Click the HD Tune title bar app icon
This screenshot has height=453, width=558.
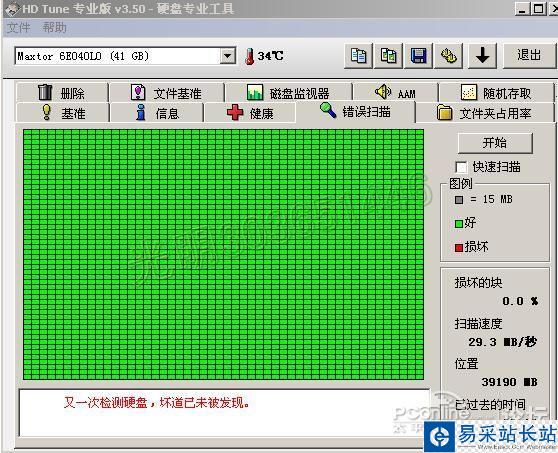coord(12,9)
